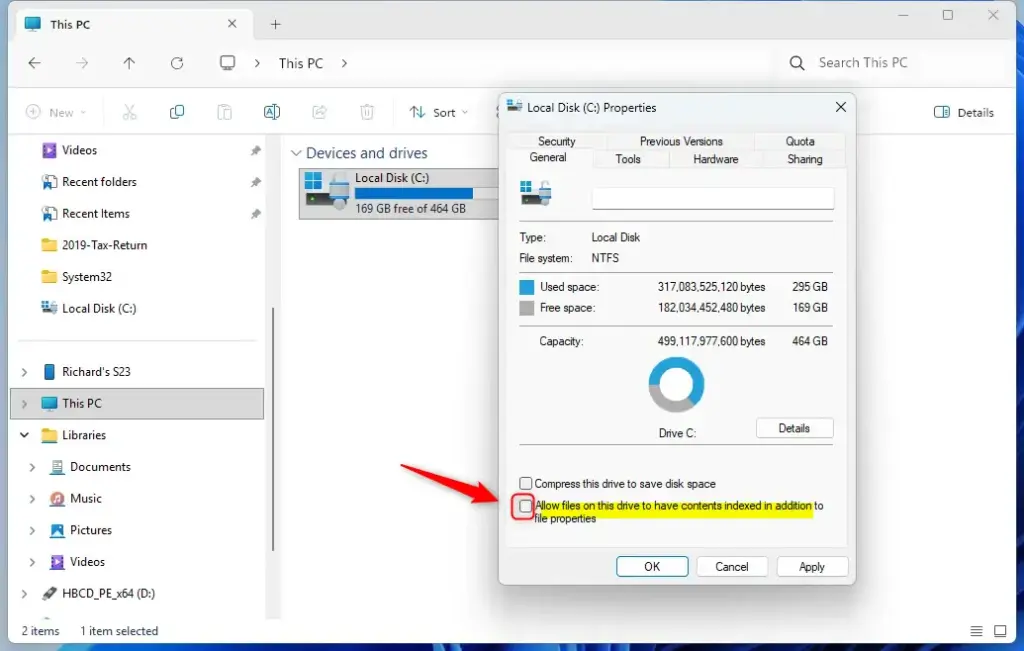Click Apply in Properties dialog

tap(812, 567)
